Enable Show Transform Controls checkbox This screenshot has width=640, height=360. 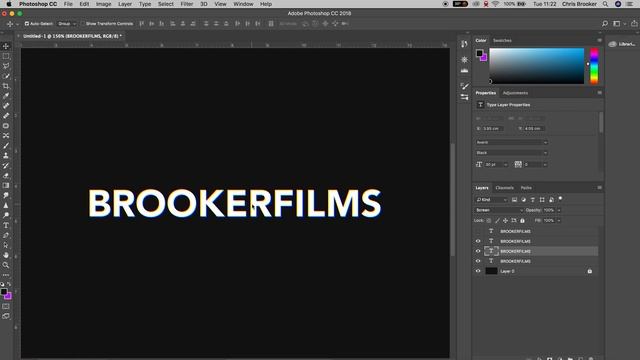click(x=82, y=24)
